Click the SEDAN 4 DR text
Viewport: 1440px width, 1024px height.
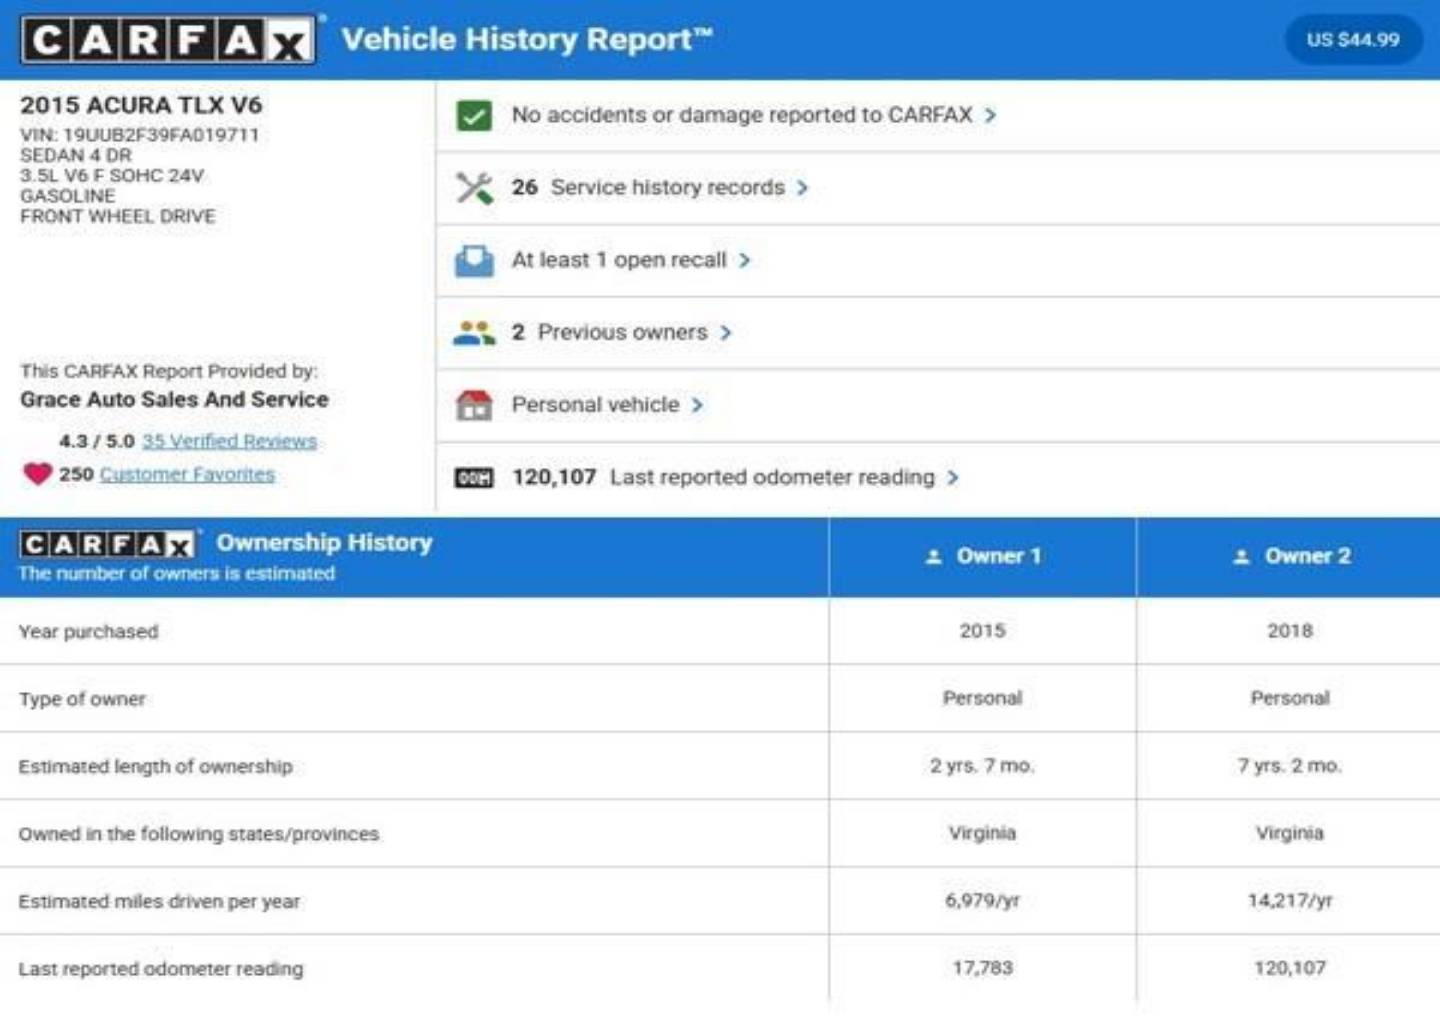click(x=76, y=155)
